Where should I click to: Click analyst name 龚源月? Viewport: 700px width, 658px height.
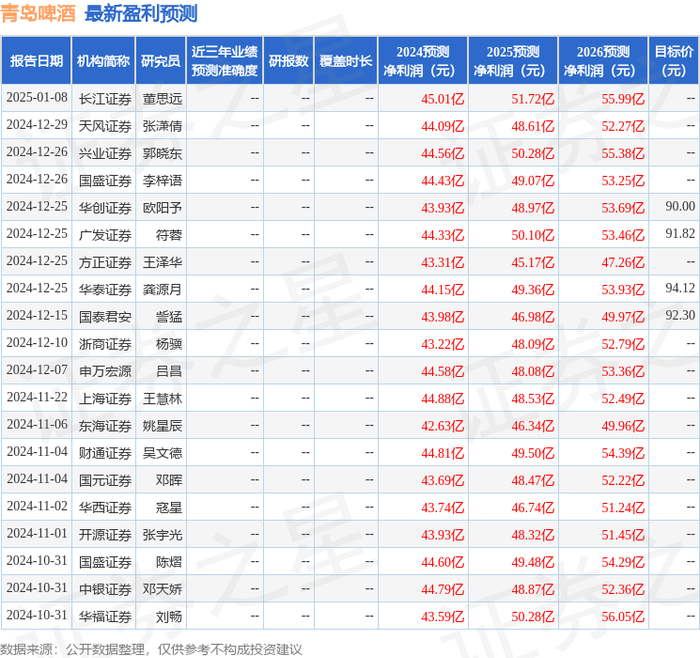(162, 289)
